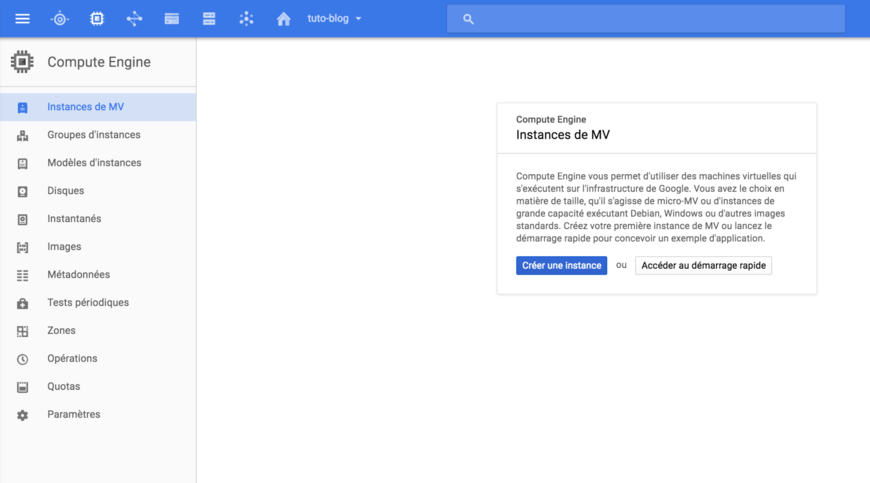Image resolution: width=870 pixels, height=483 pixels.
Task: Click the Instantanés snapshot icon
Action: pyautogui.click(x=22, y=220)
